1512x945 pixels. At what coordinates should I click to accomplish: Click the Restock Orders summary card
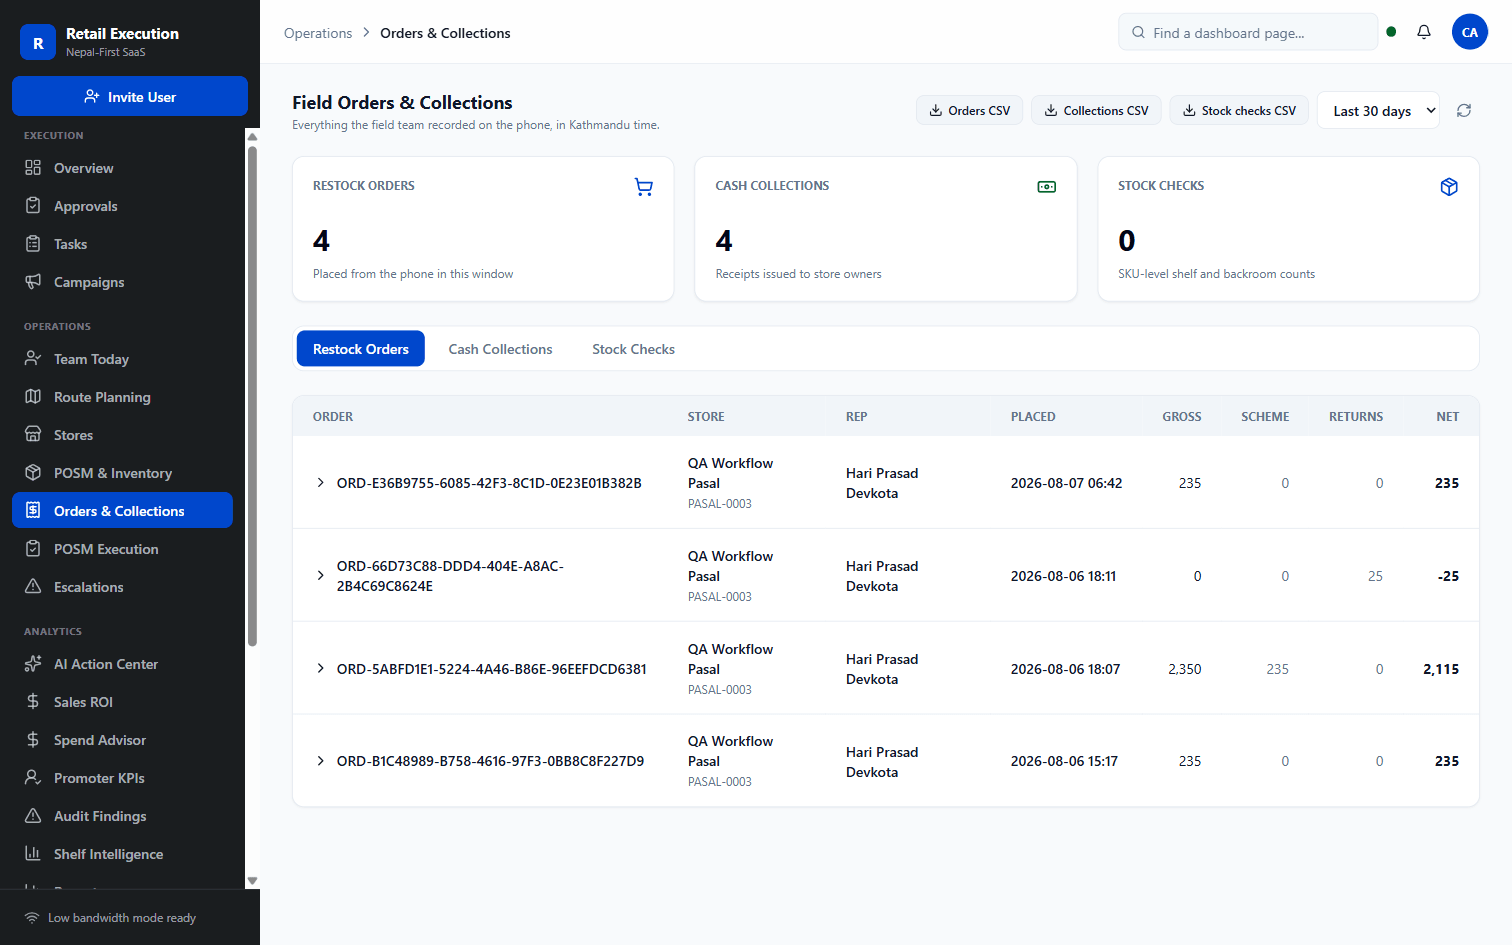483,229
